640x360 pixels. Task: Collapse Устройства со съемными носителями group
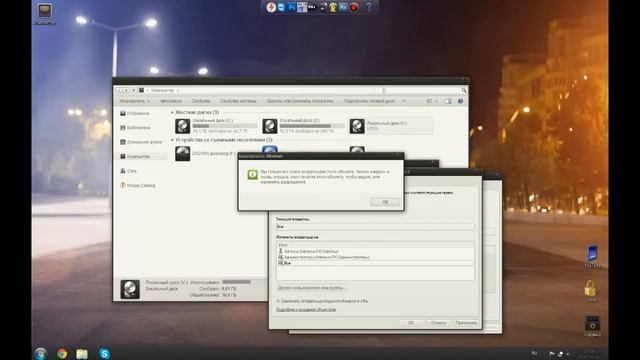(x=172, y=140)
